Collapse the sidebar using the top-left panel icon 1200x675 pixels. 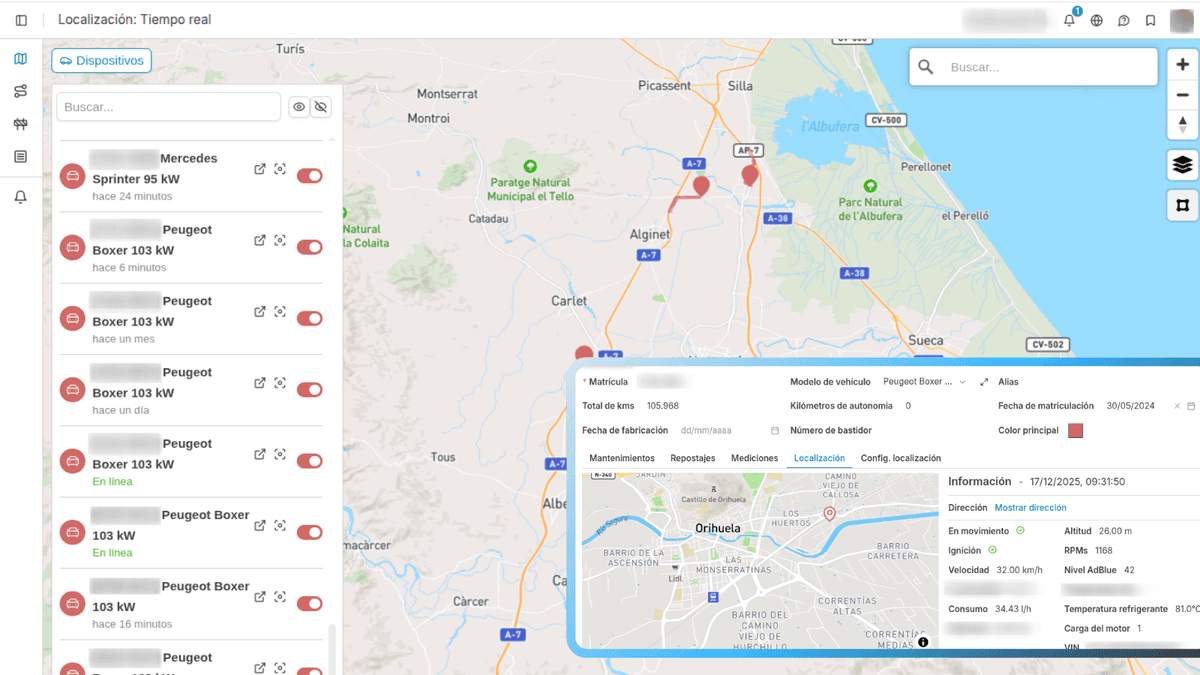pyautogui.click(x=21, y=20)
